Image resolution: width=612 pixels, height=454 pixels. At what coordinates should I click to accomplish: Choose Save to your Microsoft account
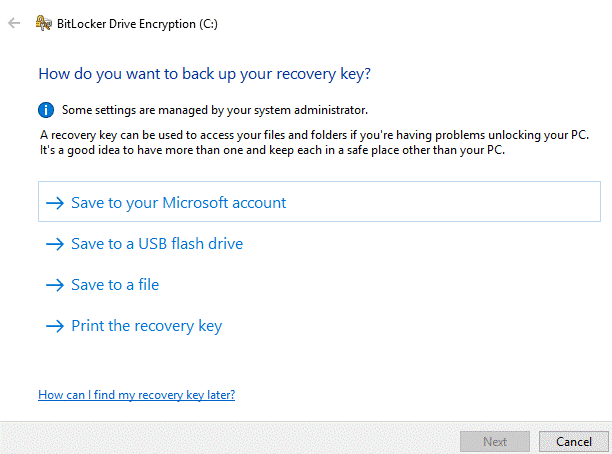tap(178, 203)
